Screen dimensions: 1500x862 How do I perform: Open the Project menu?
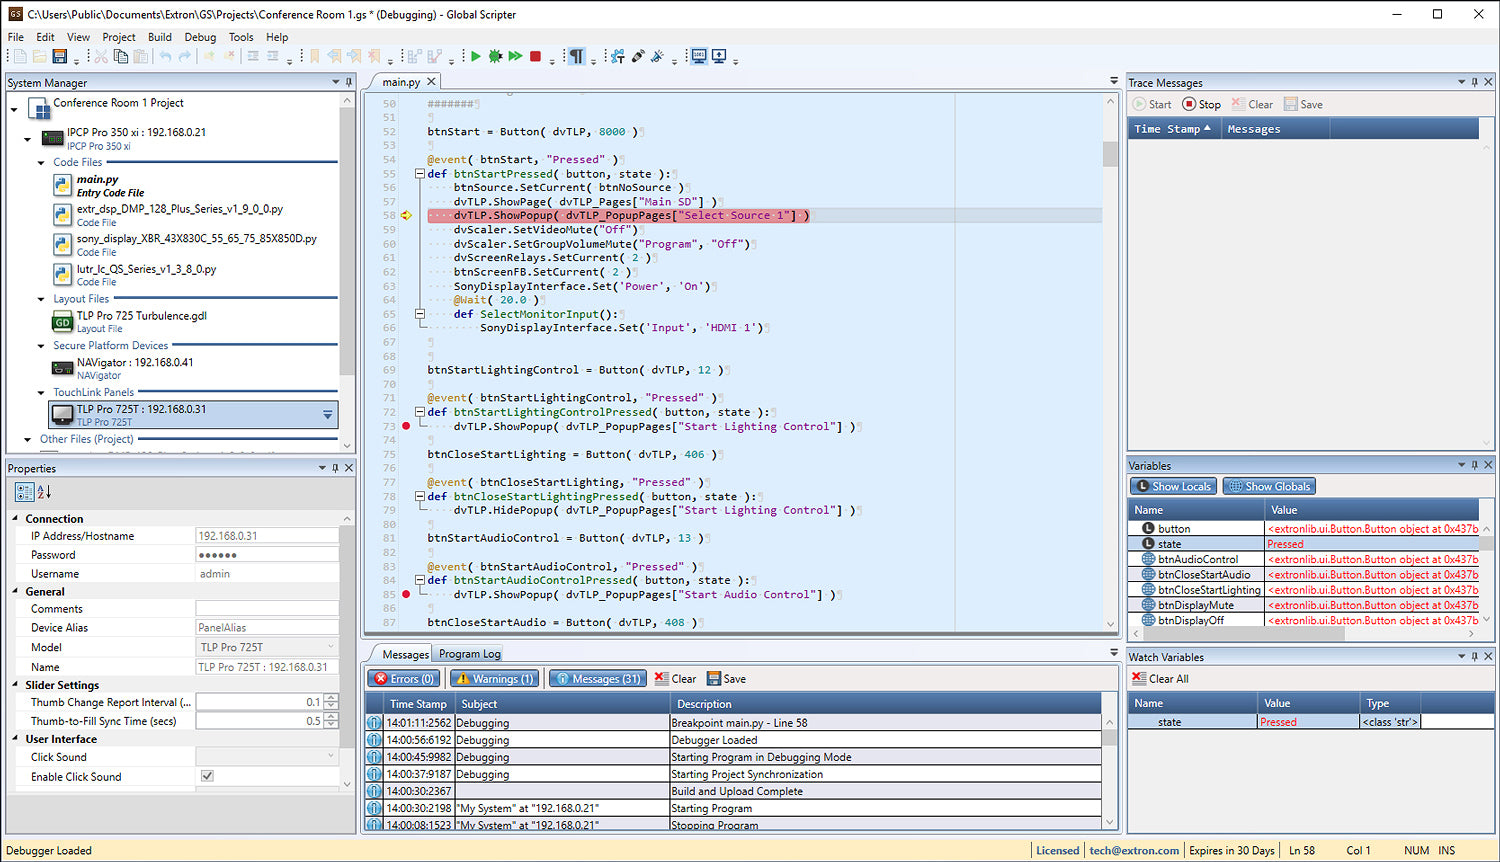point(118,37)
